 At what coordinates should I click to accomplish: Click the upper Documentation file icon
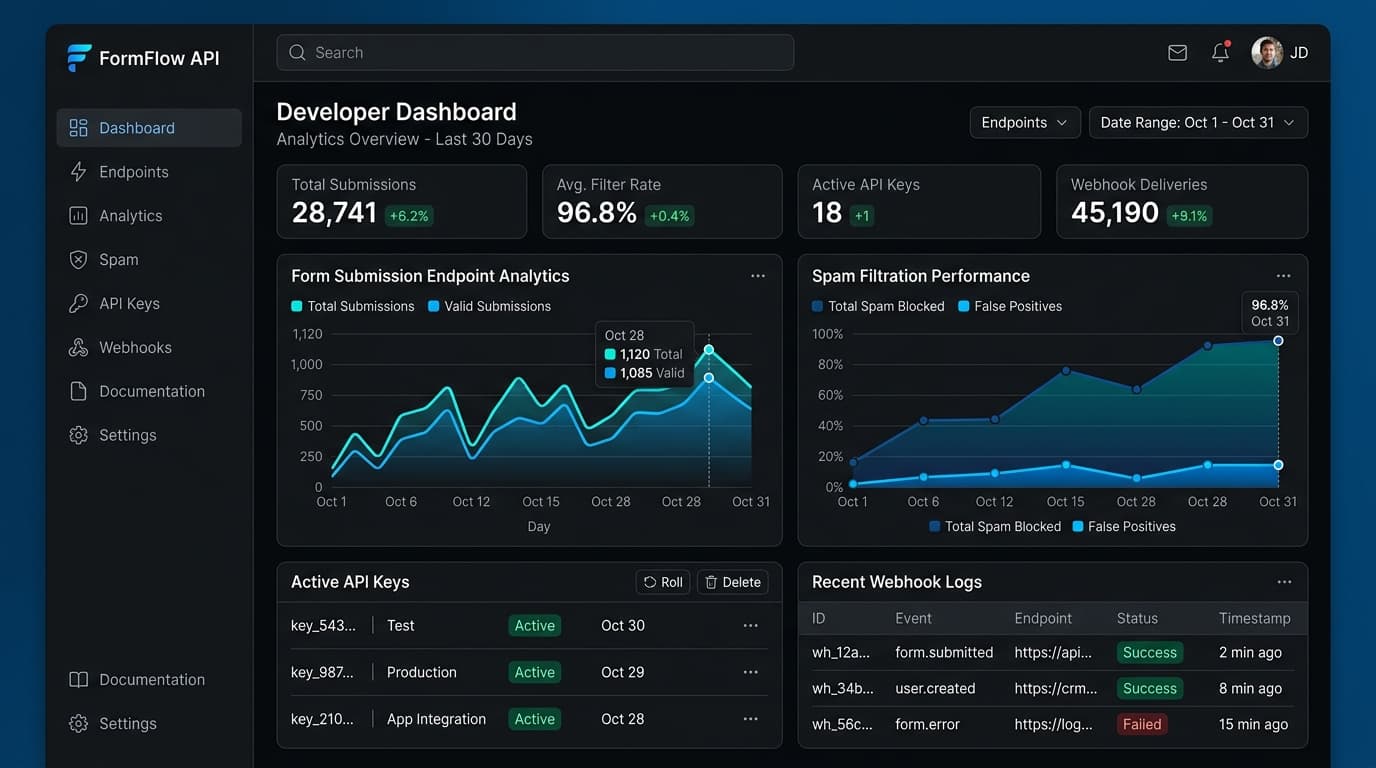(x=78, y=392)
